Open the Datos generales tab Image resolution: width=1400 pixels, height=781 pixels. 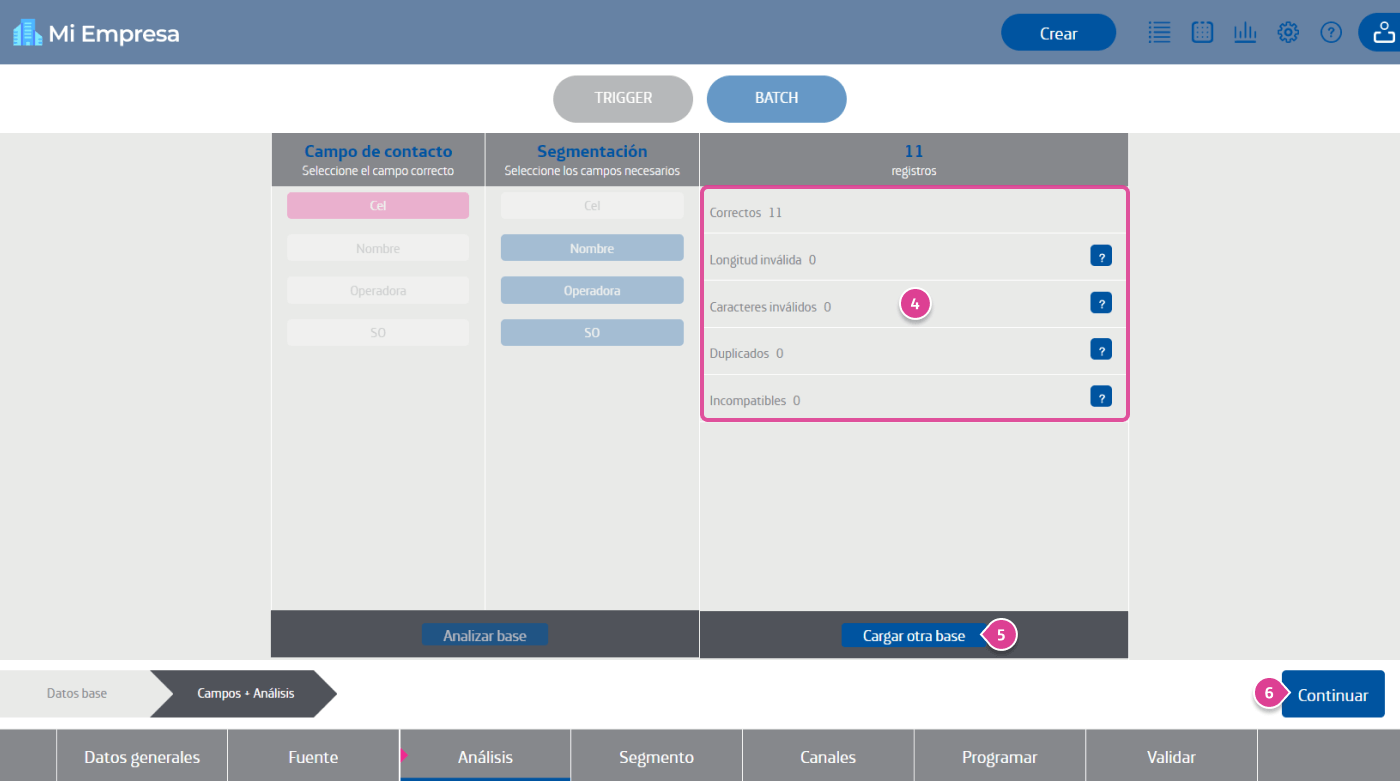(x=142, y=757)
